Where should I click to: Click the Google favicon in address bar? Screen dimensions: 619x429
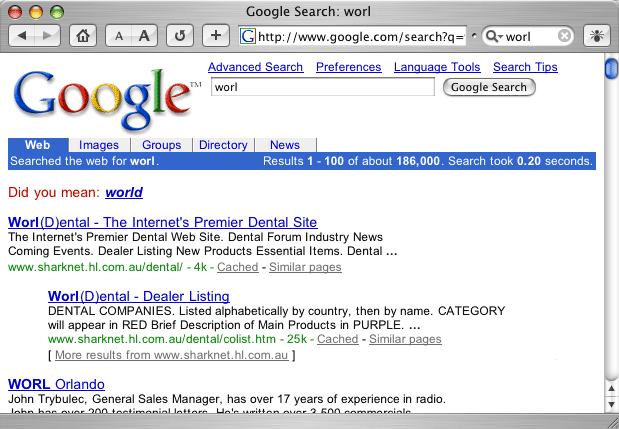[248, 36]
